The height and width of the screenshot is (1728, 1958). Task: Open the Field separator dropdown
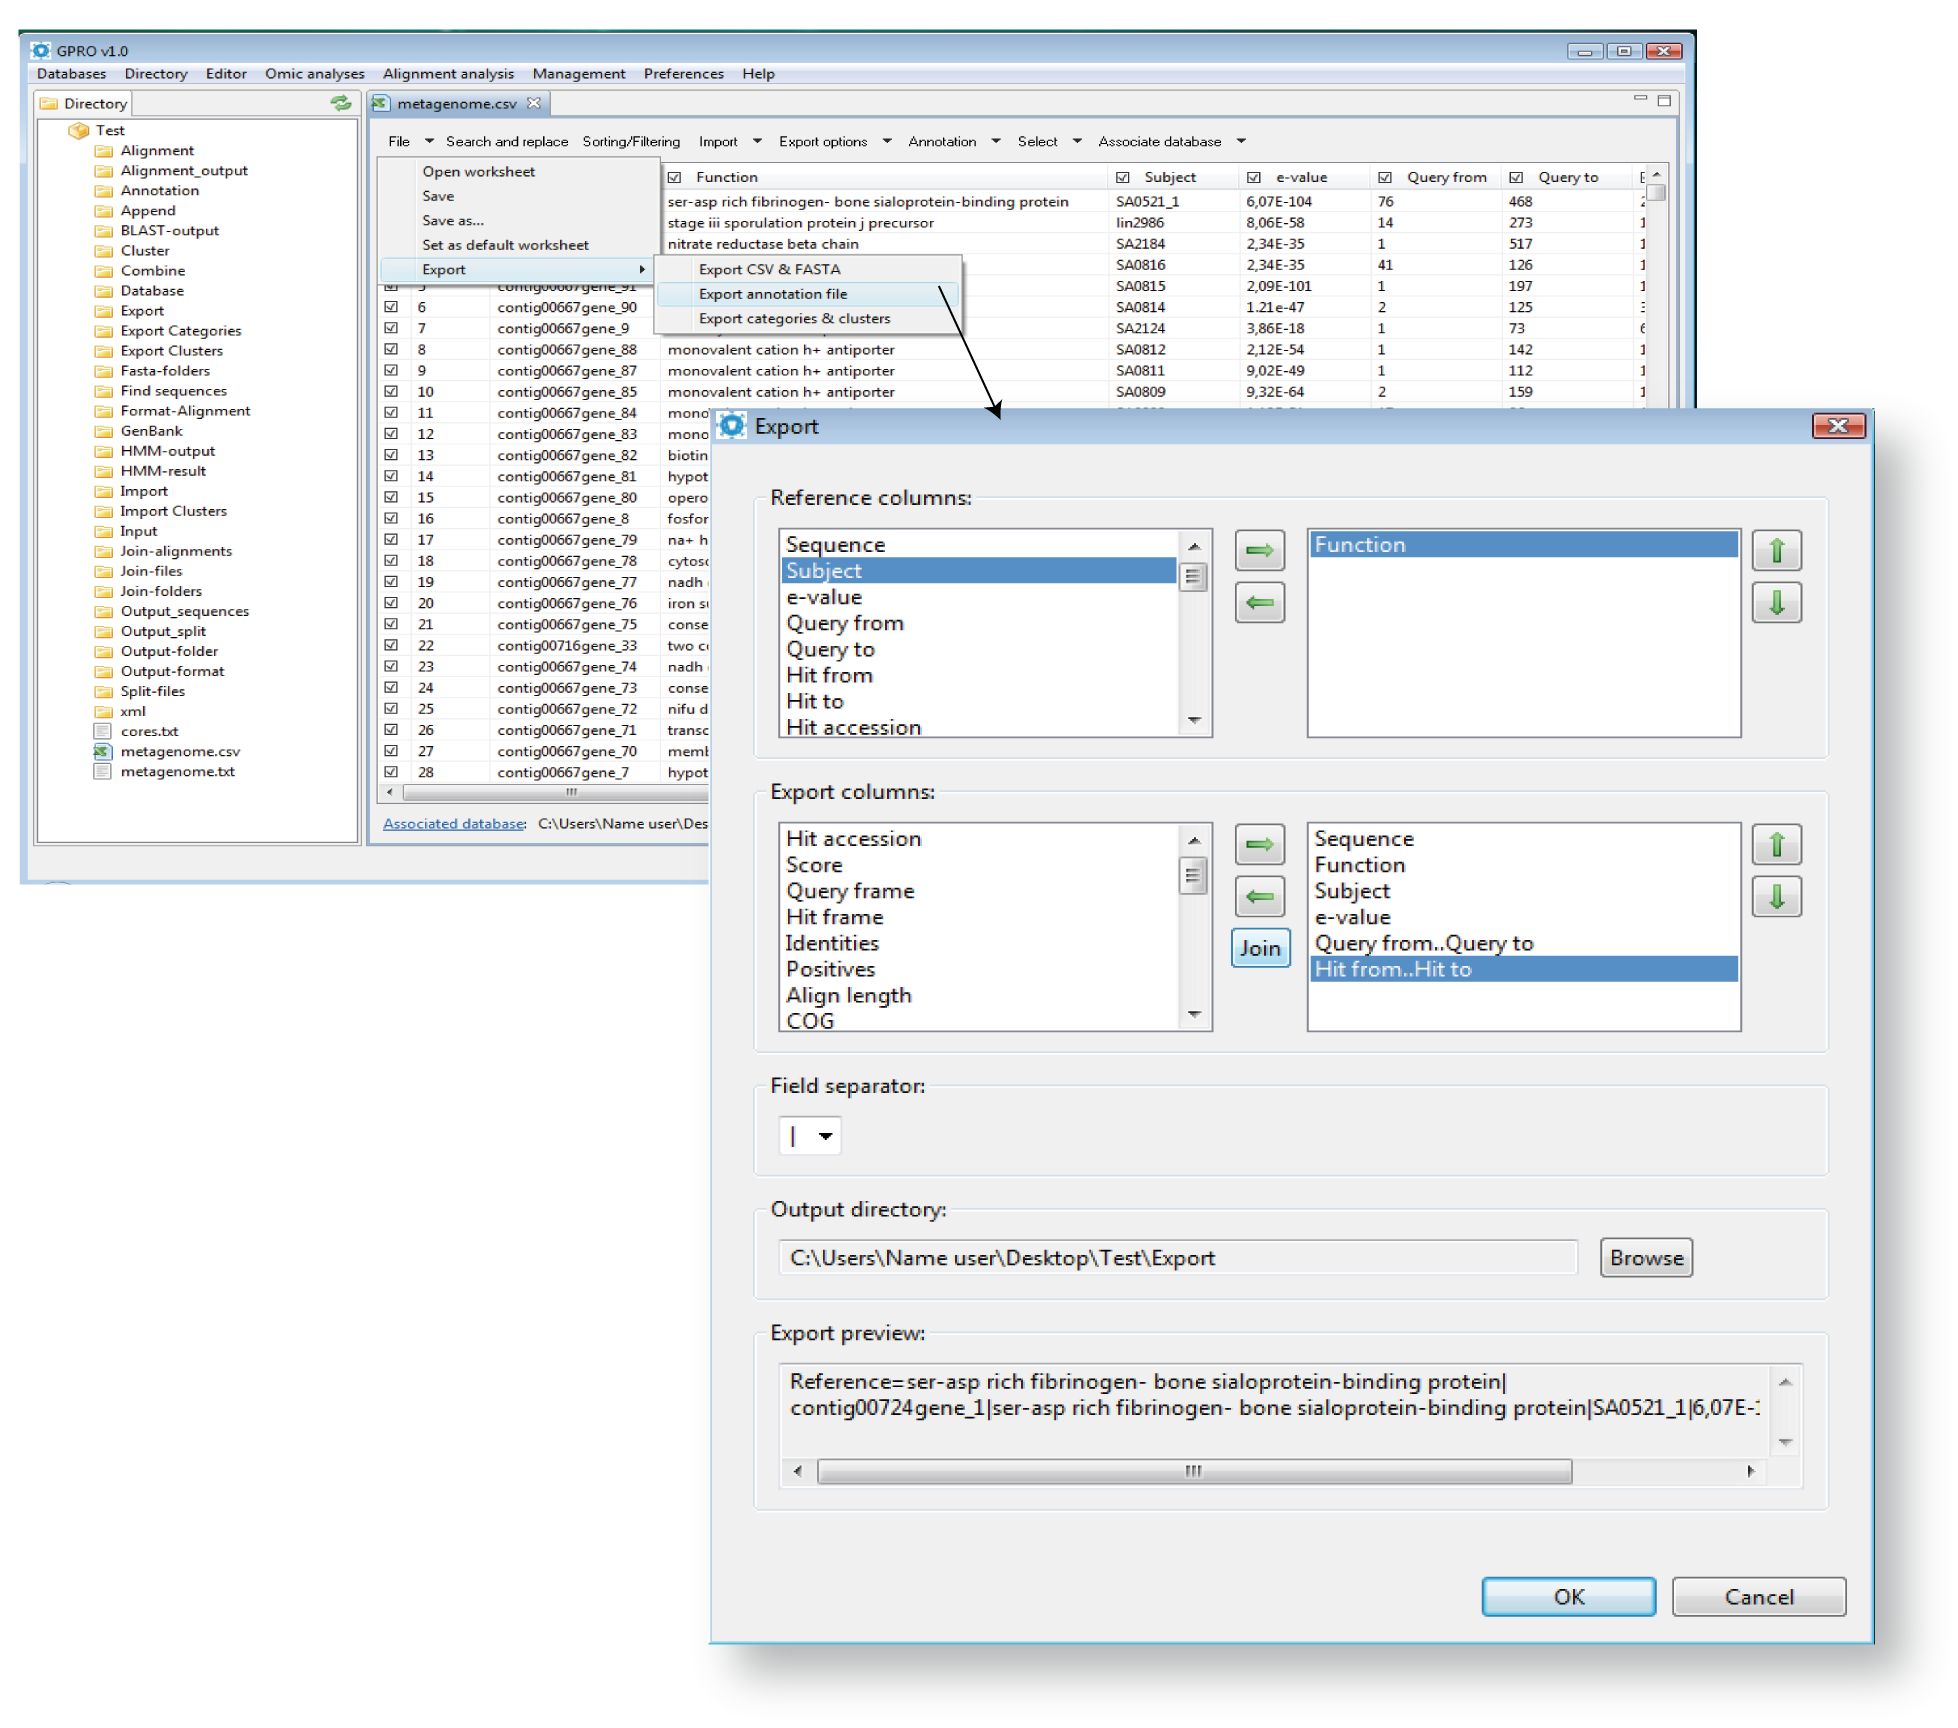point(825,1136)
